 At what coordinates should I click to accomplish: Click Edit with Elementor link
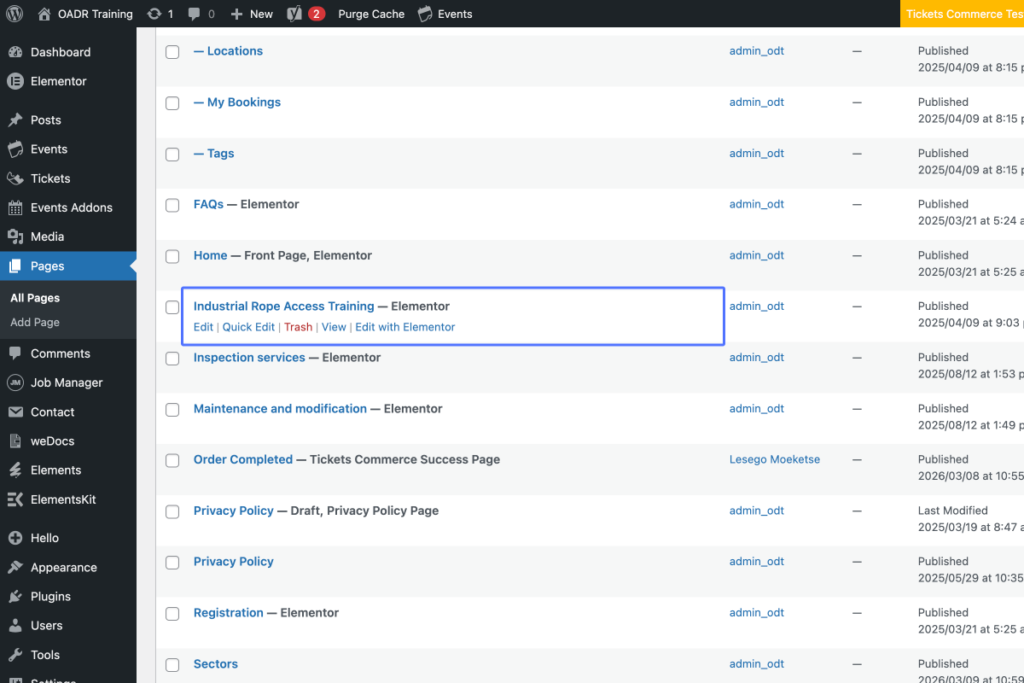pos(405,327)
